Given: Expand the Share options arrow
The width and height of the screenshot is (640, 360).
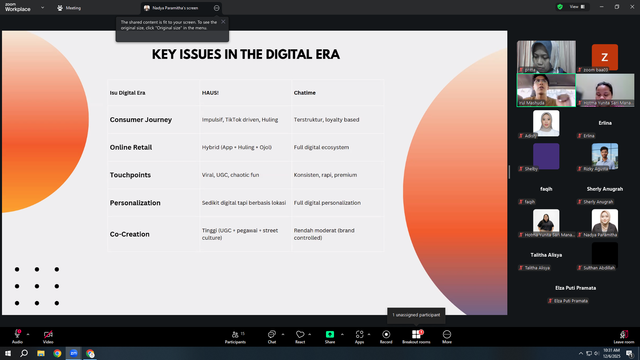Looking at the screenshot, I should tap(342, 334).
